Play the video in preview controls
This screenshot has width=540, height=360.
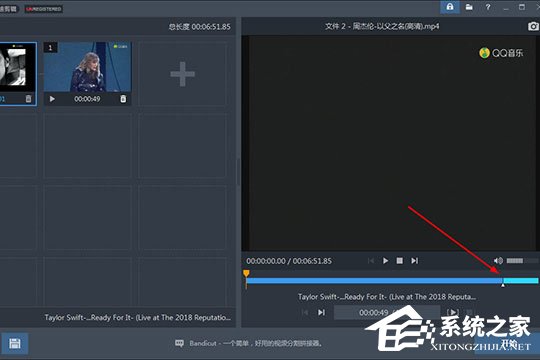pos(385,261)
